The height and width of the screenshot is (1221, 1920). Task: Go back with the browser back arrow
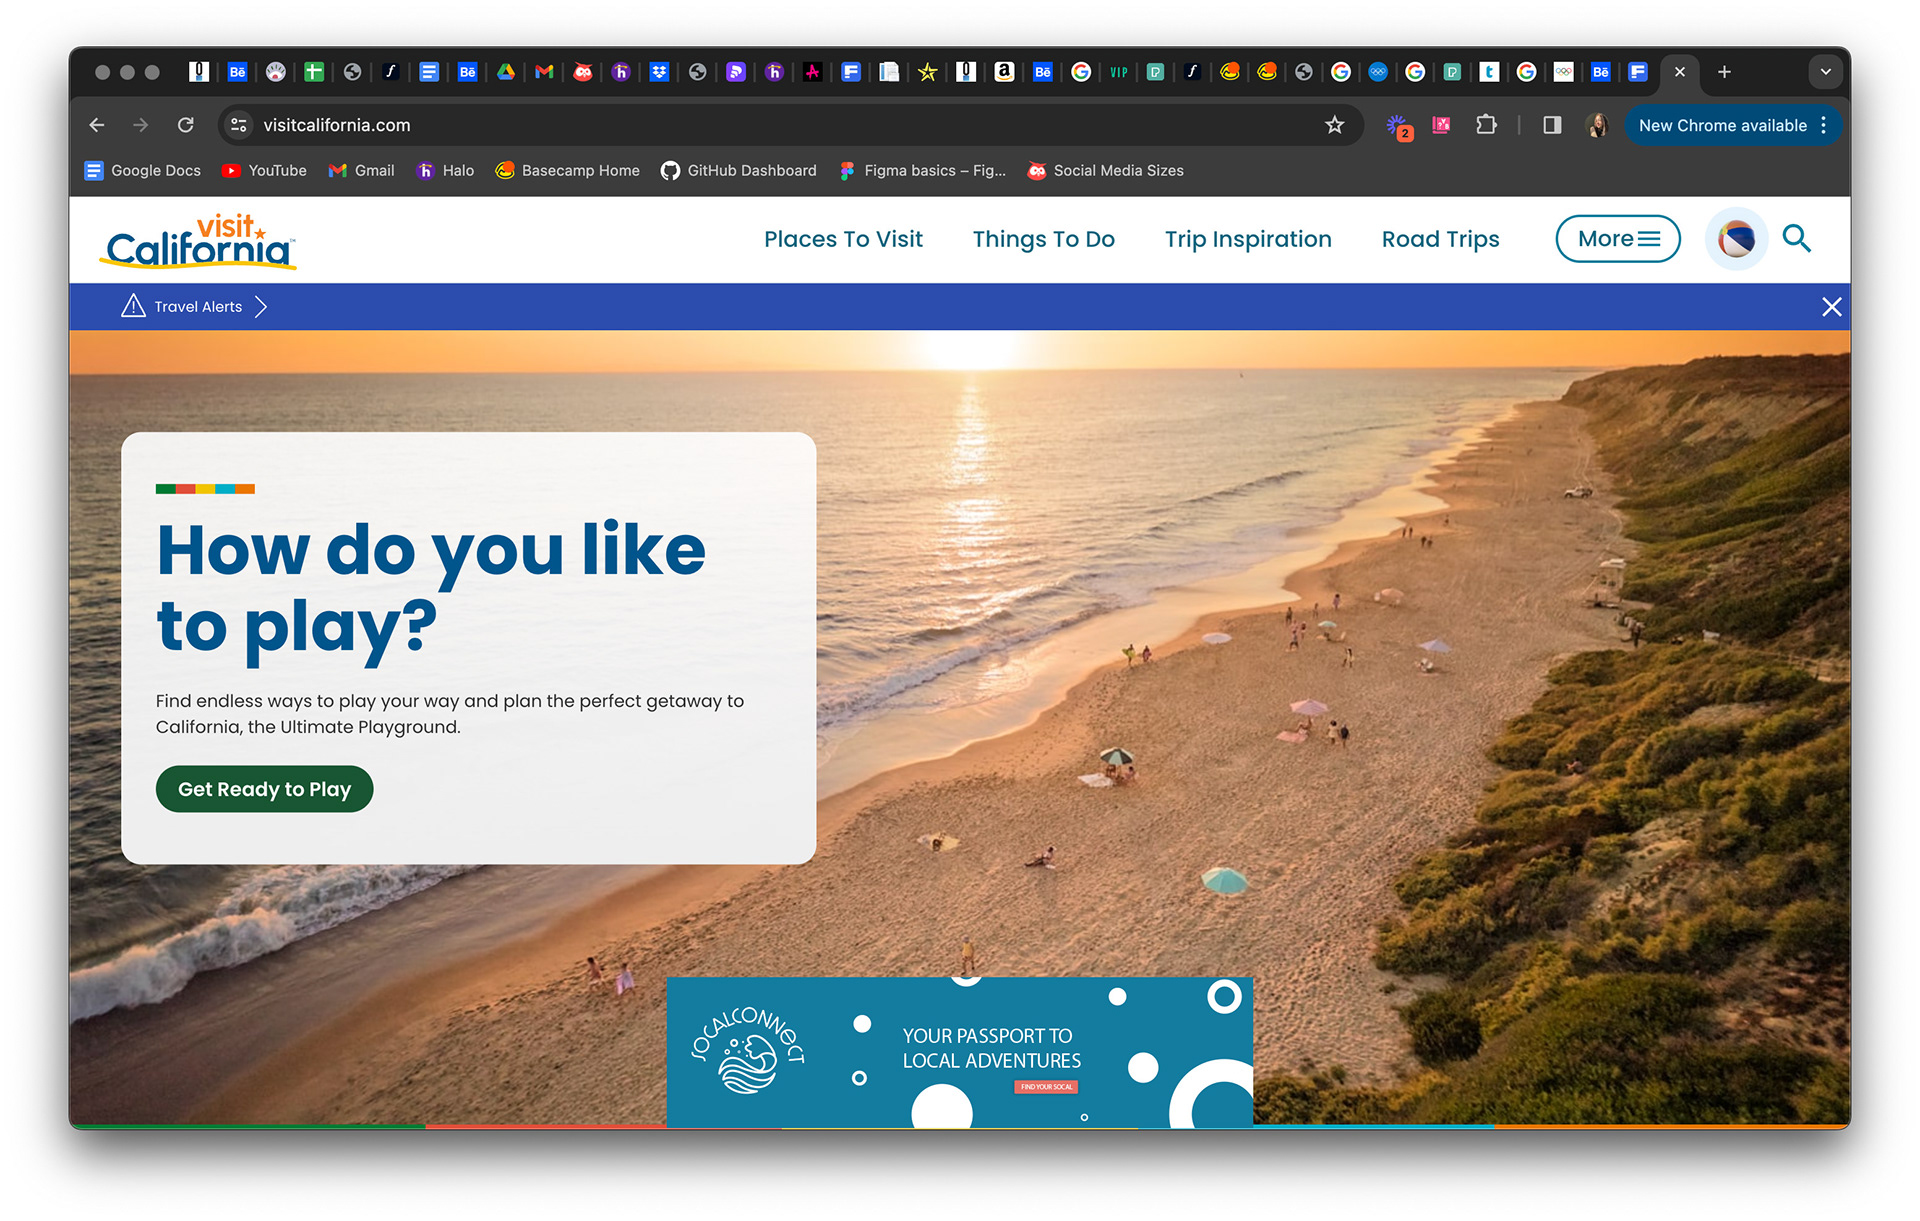[x=97, y=125]
